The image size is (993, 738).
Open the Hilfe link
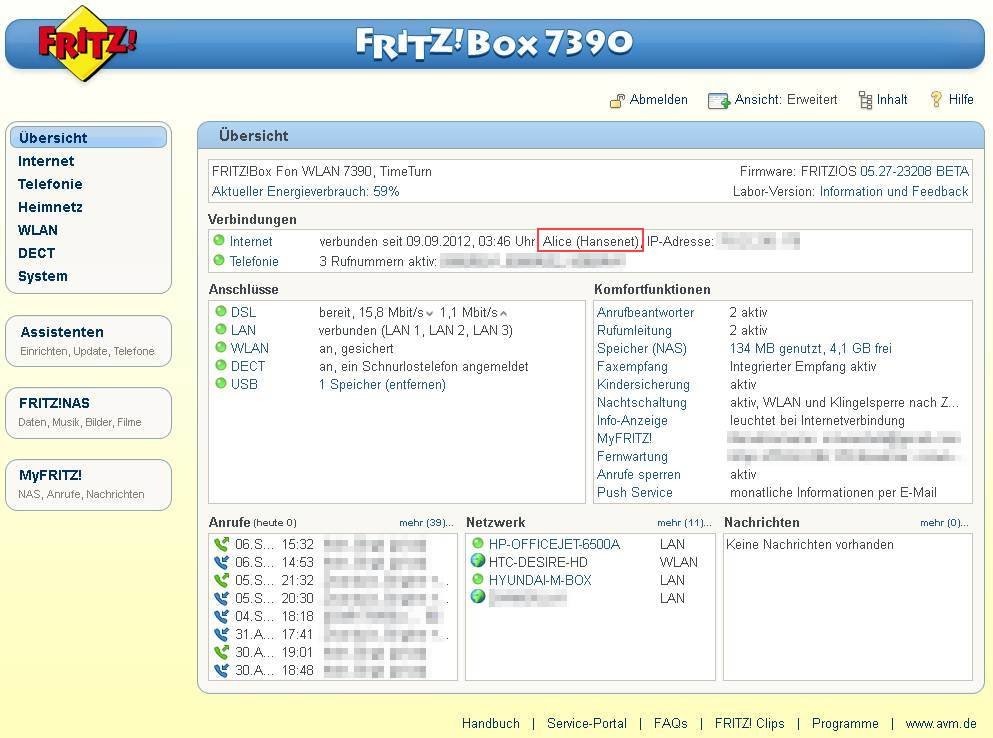[961, 99]
